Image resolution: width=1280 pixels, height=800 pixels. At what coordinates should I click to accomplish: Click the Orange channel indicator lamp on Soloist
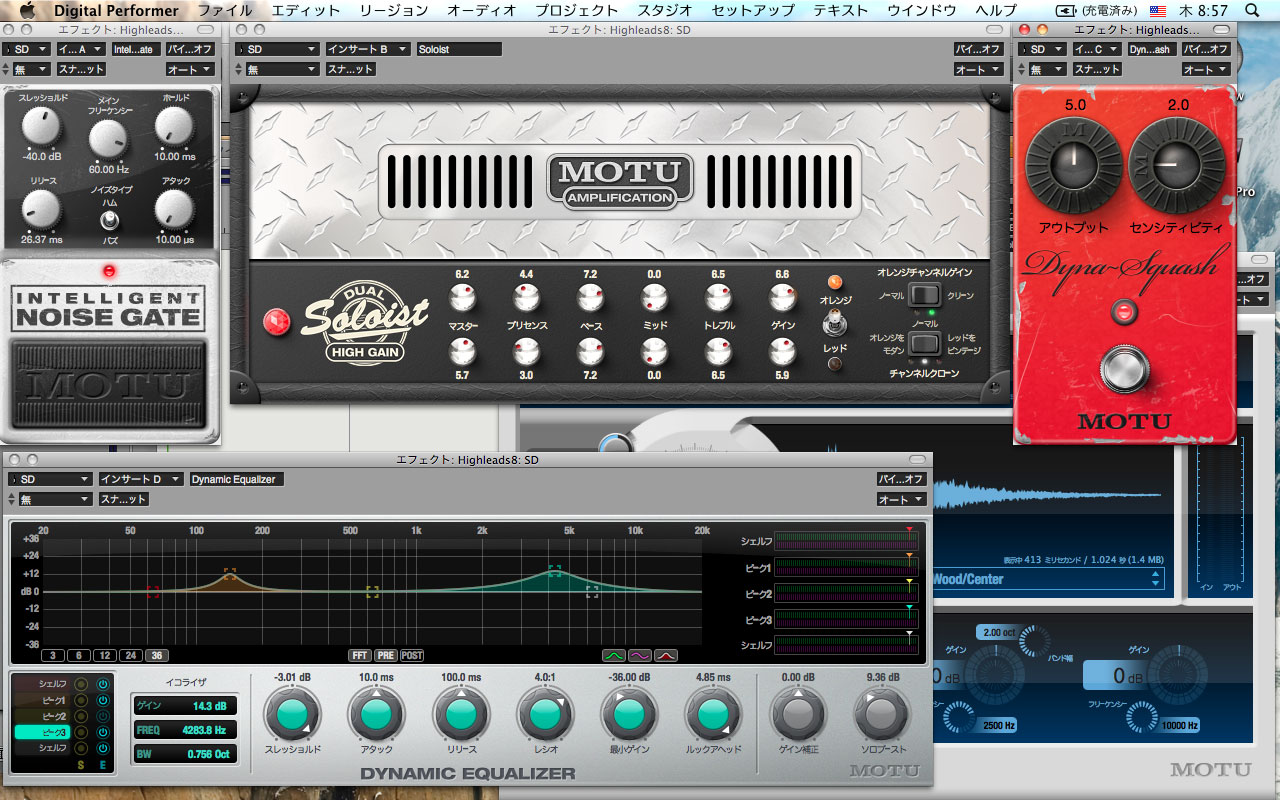[x=835, y=283]
